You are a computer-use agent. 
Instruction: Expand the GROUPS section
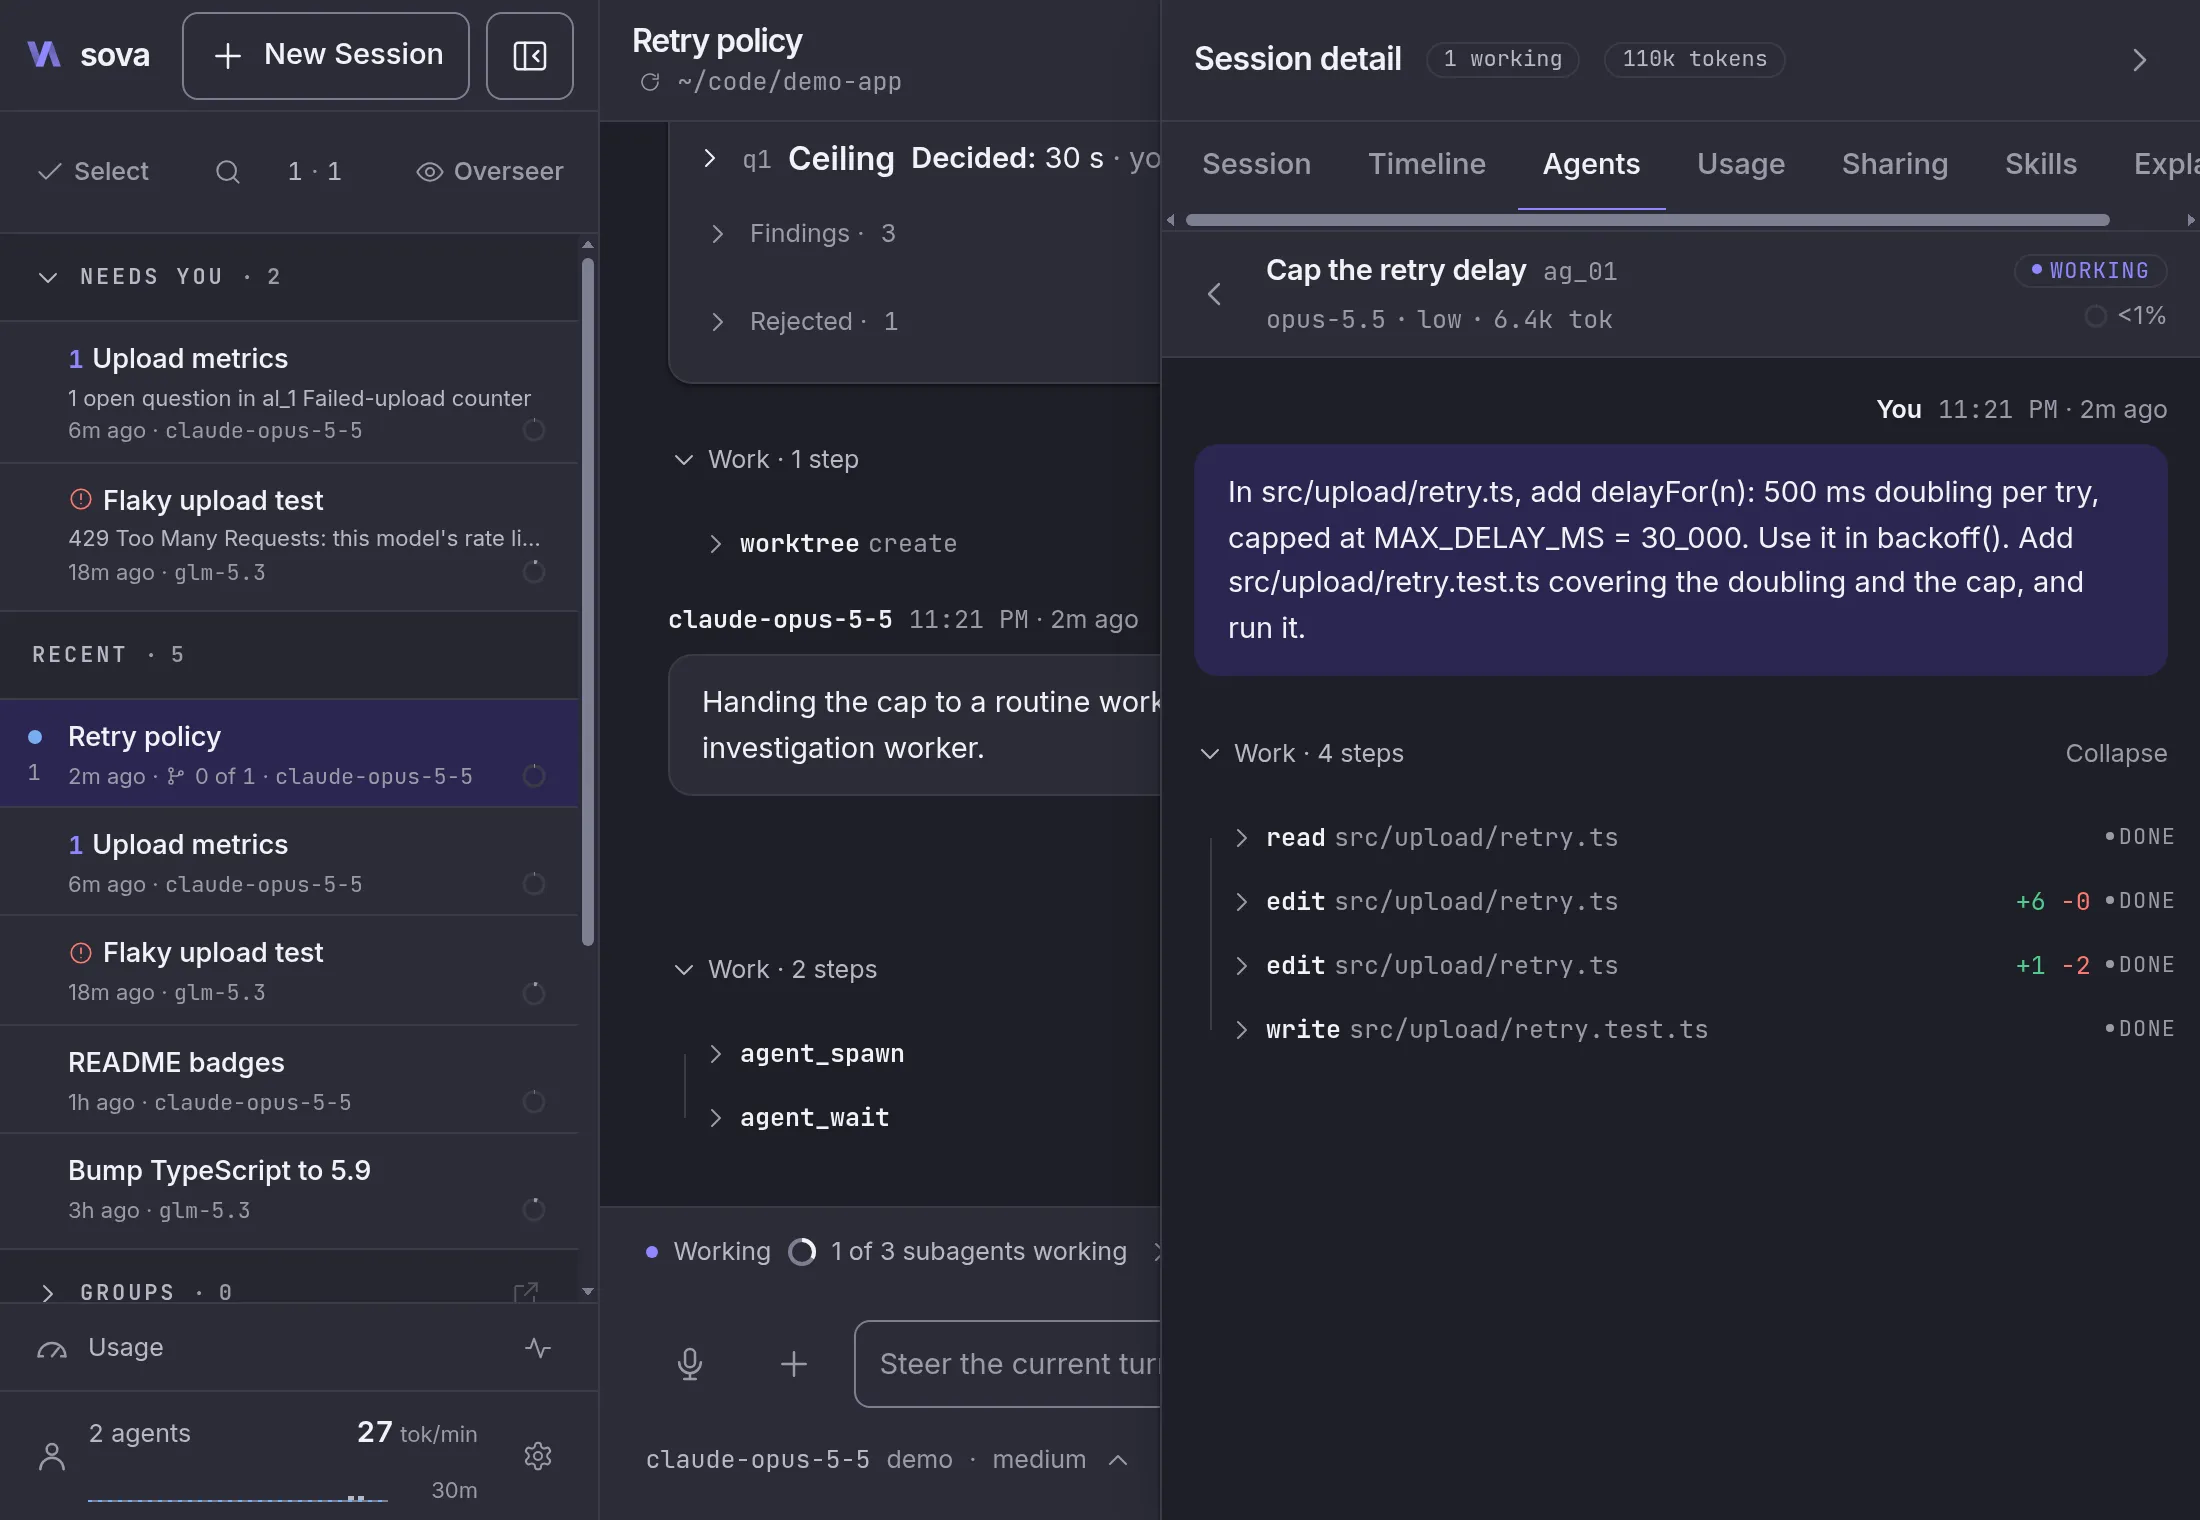tap(48, 1292)
